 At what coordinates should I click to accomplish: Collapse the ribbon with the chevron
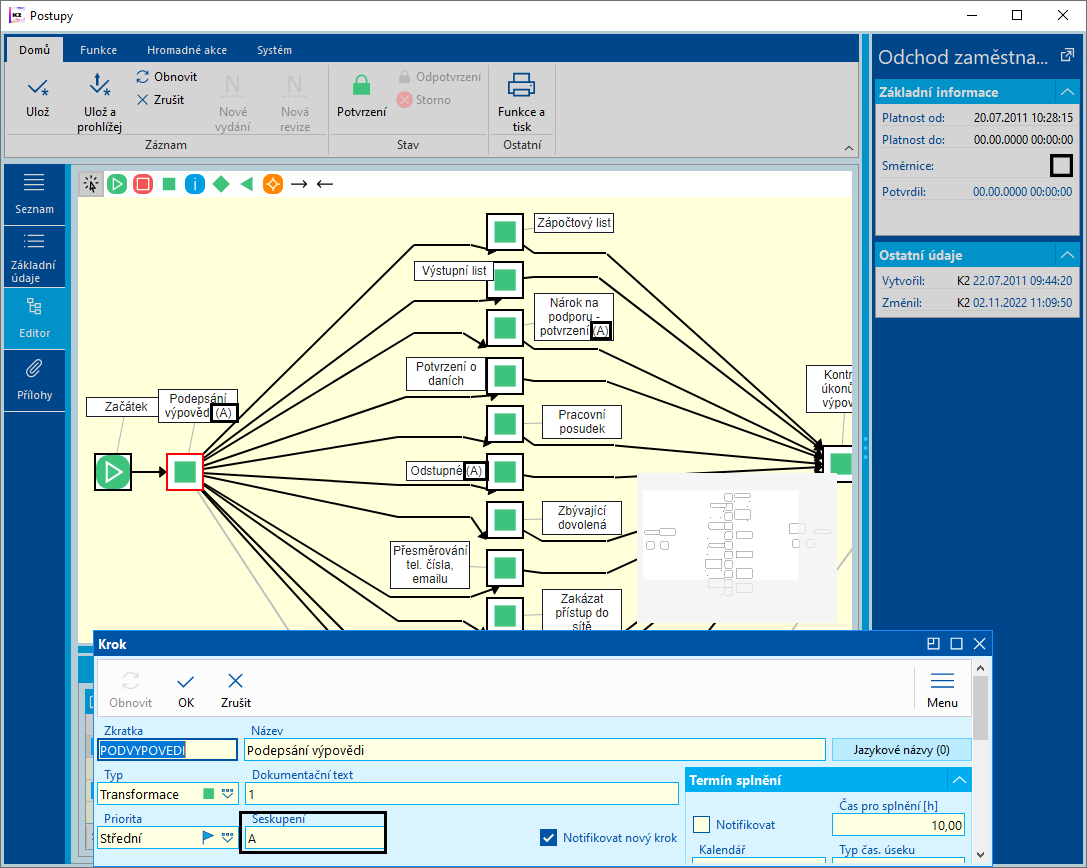click(849, 148)
